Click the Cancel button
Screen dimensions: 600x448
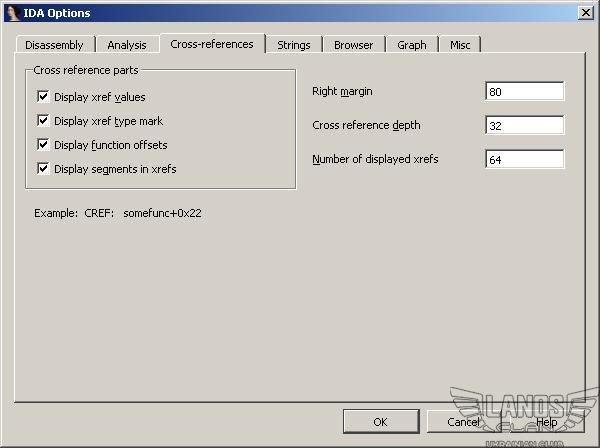[463, 422]
